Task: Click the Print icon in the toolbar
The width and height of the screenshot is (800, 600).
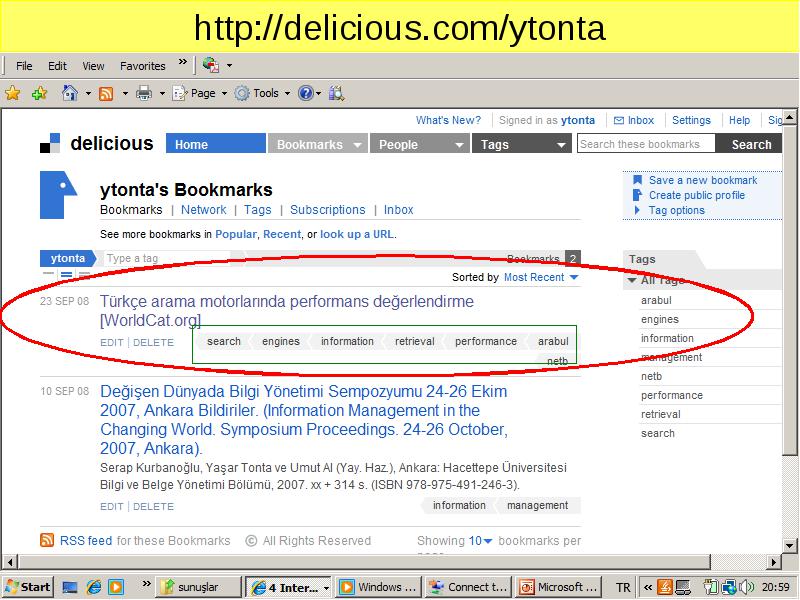Action: click(x=144, y=93)
